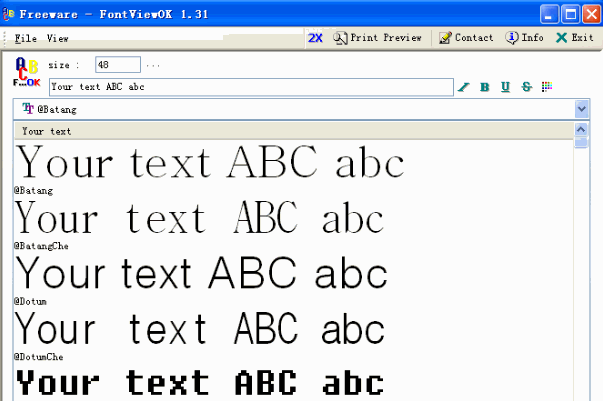Open the Info dialog
This screenshot has height=401, width=603.
click(525, 38)
